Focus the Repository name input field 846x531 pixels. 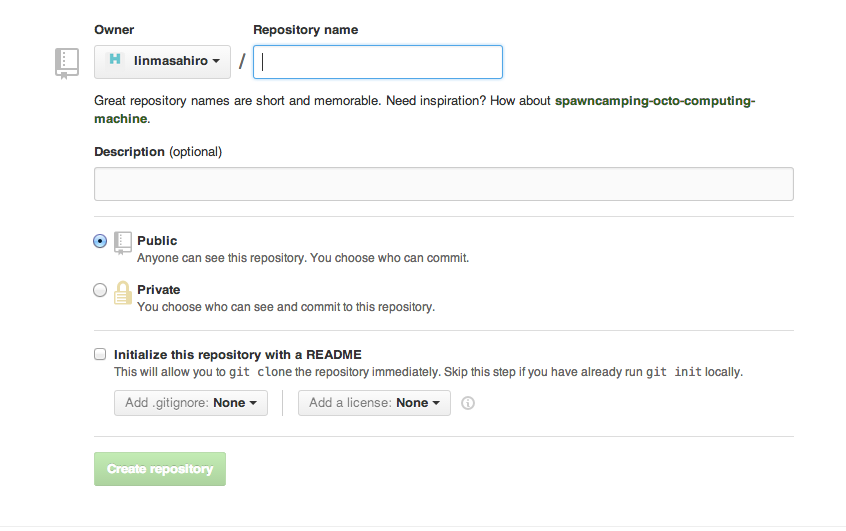(x=378, y=62)
